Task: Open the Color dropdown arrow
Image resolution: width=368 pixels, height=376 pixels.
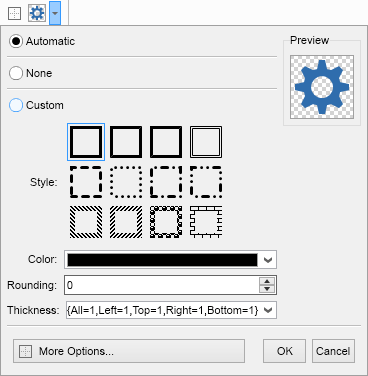Action: 268,260
